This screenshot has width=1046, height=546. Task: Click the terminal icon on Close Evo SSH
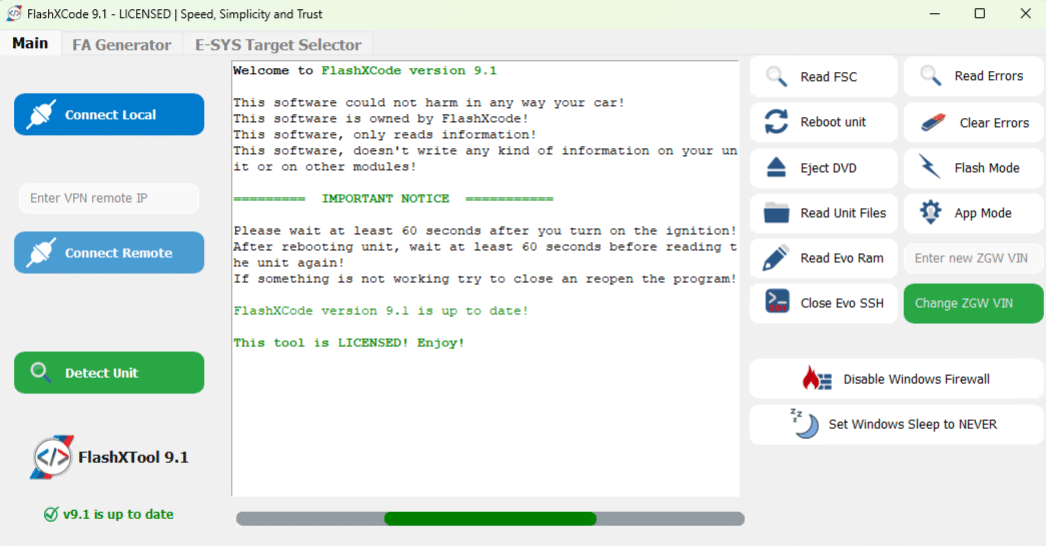coord(776,303)
